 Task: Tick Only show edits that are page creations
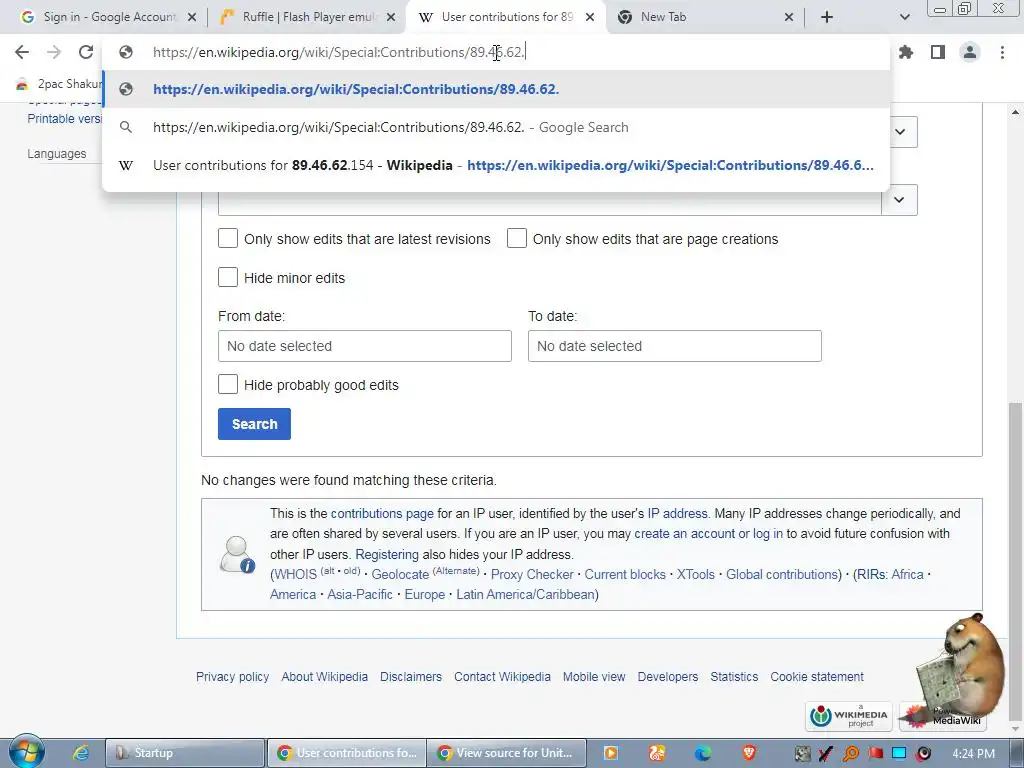517,238
